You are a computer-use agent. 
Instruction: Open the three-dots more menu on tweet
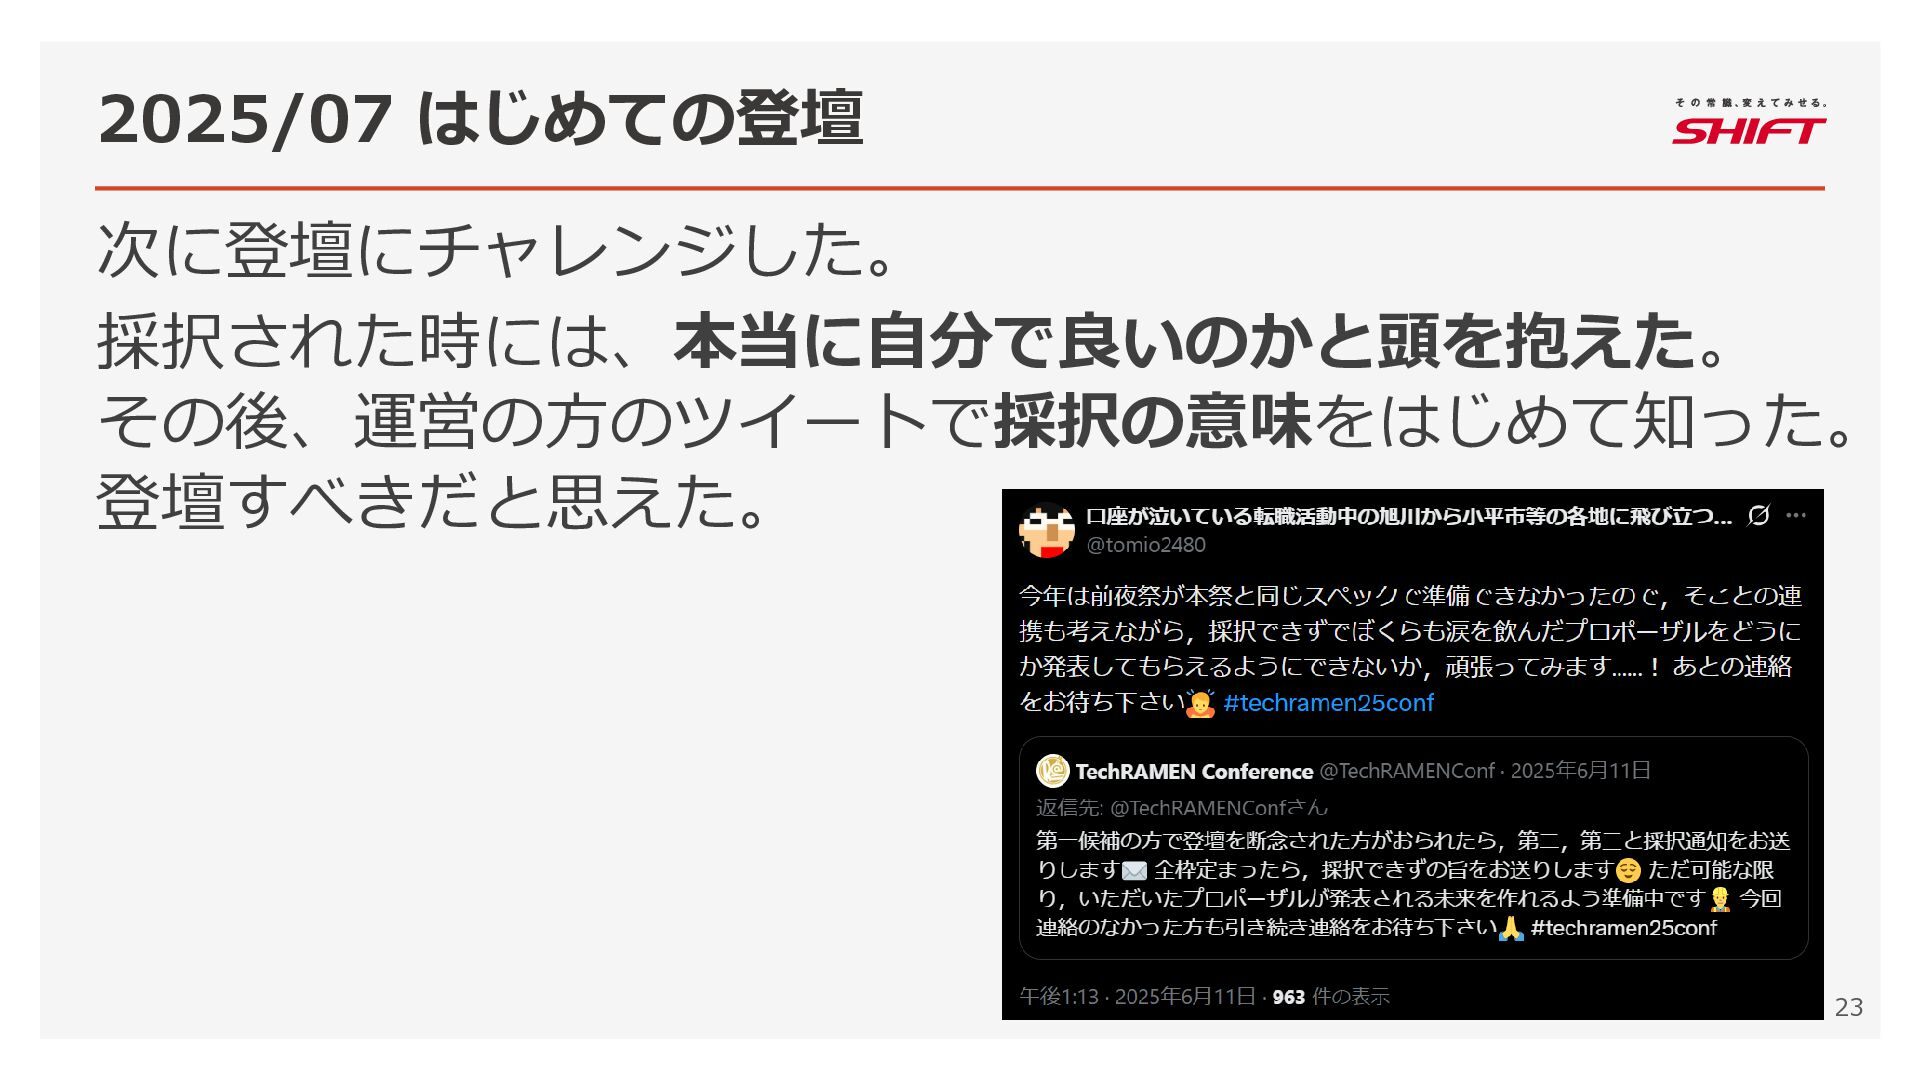pos(1796,516)
